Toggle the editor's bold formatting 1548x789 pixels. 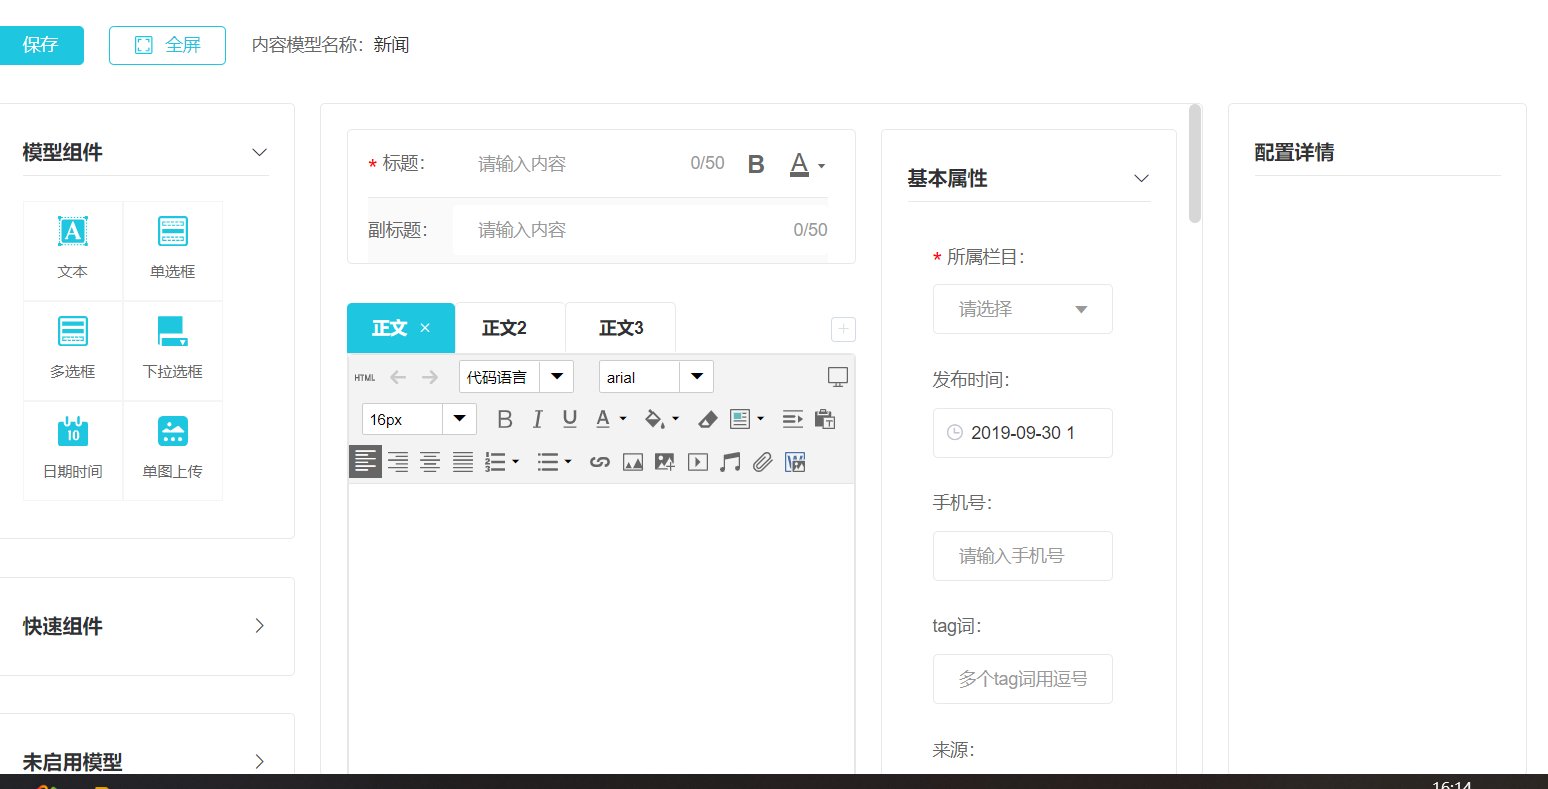pyautogui.click(x=505, y=420)
